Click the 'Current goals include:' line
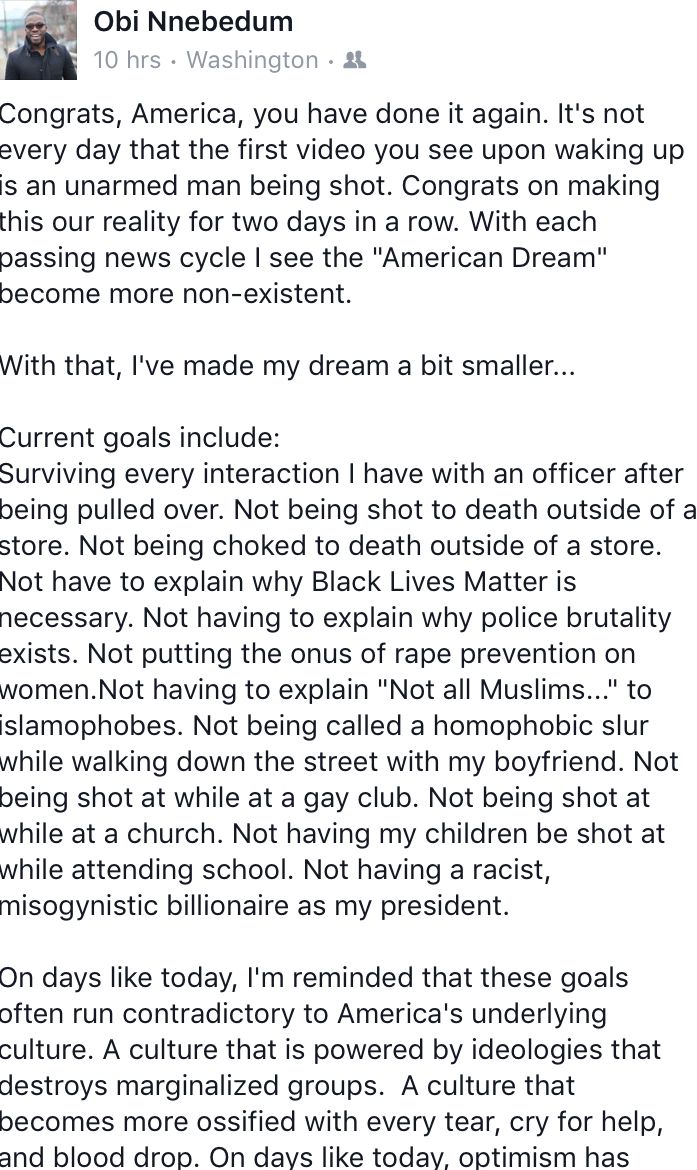The height and width of the screenshot is (1170, 697). (x=140, y=437)
